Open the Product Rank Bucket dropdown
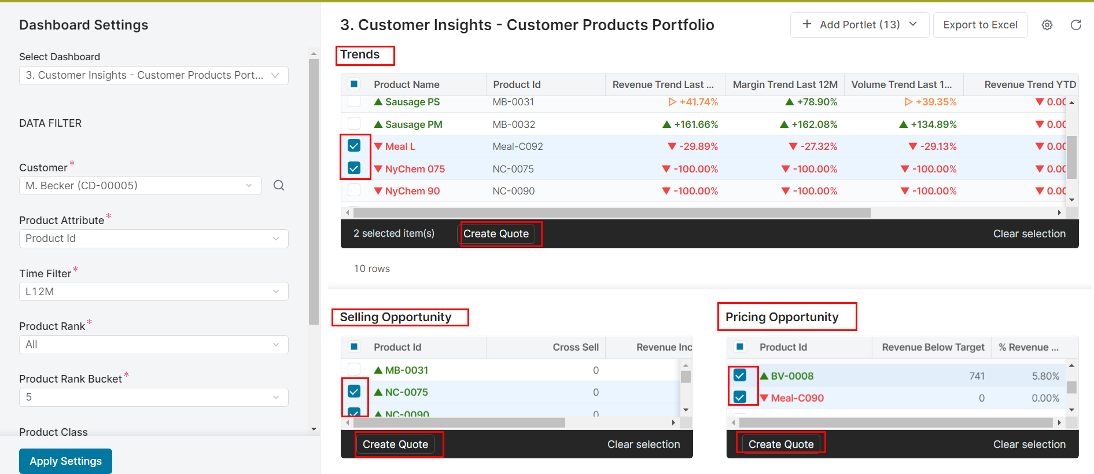 click(153, 397)
